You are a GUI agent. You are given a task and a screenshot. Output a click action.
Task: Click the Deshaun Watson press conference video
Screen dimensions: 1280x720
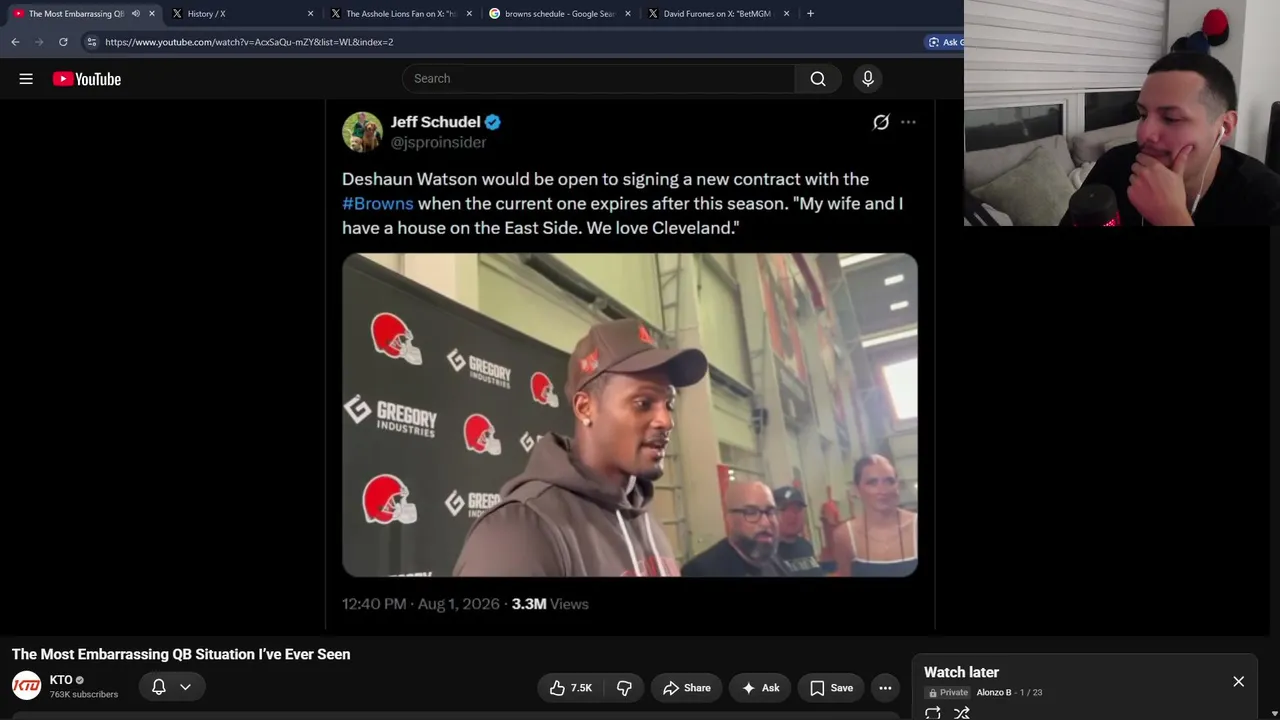pyautogui.click(x=630, y=415)
